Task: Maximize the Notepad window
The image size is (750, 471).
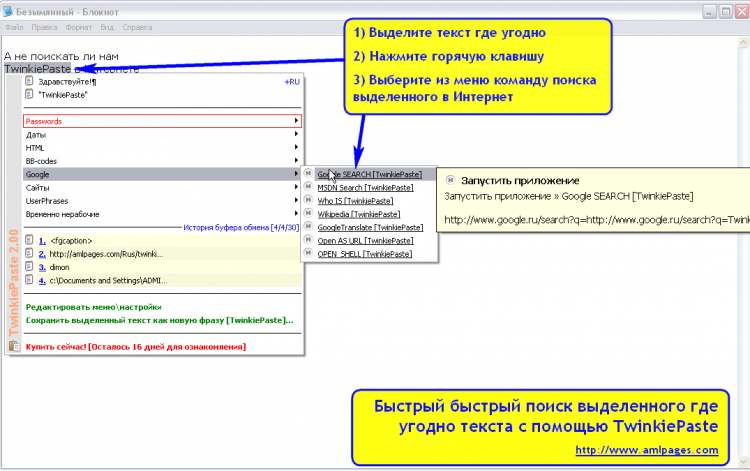Action: click(726, 11)
